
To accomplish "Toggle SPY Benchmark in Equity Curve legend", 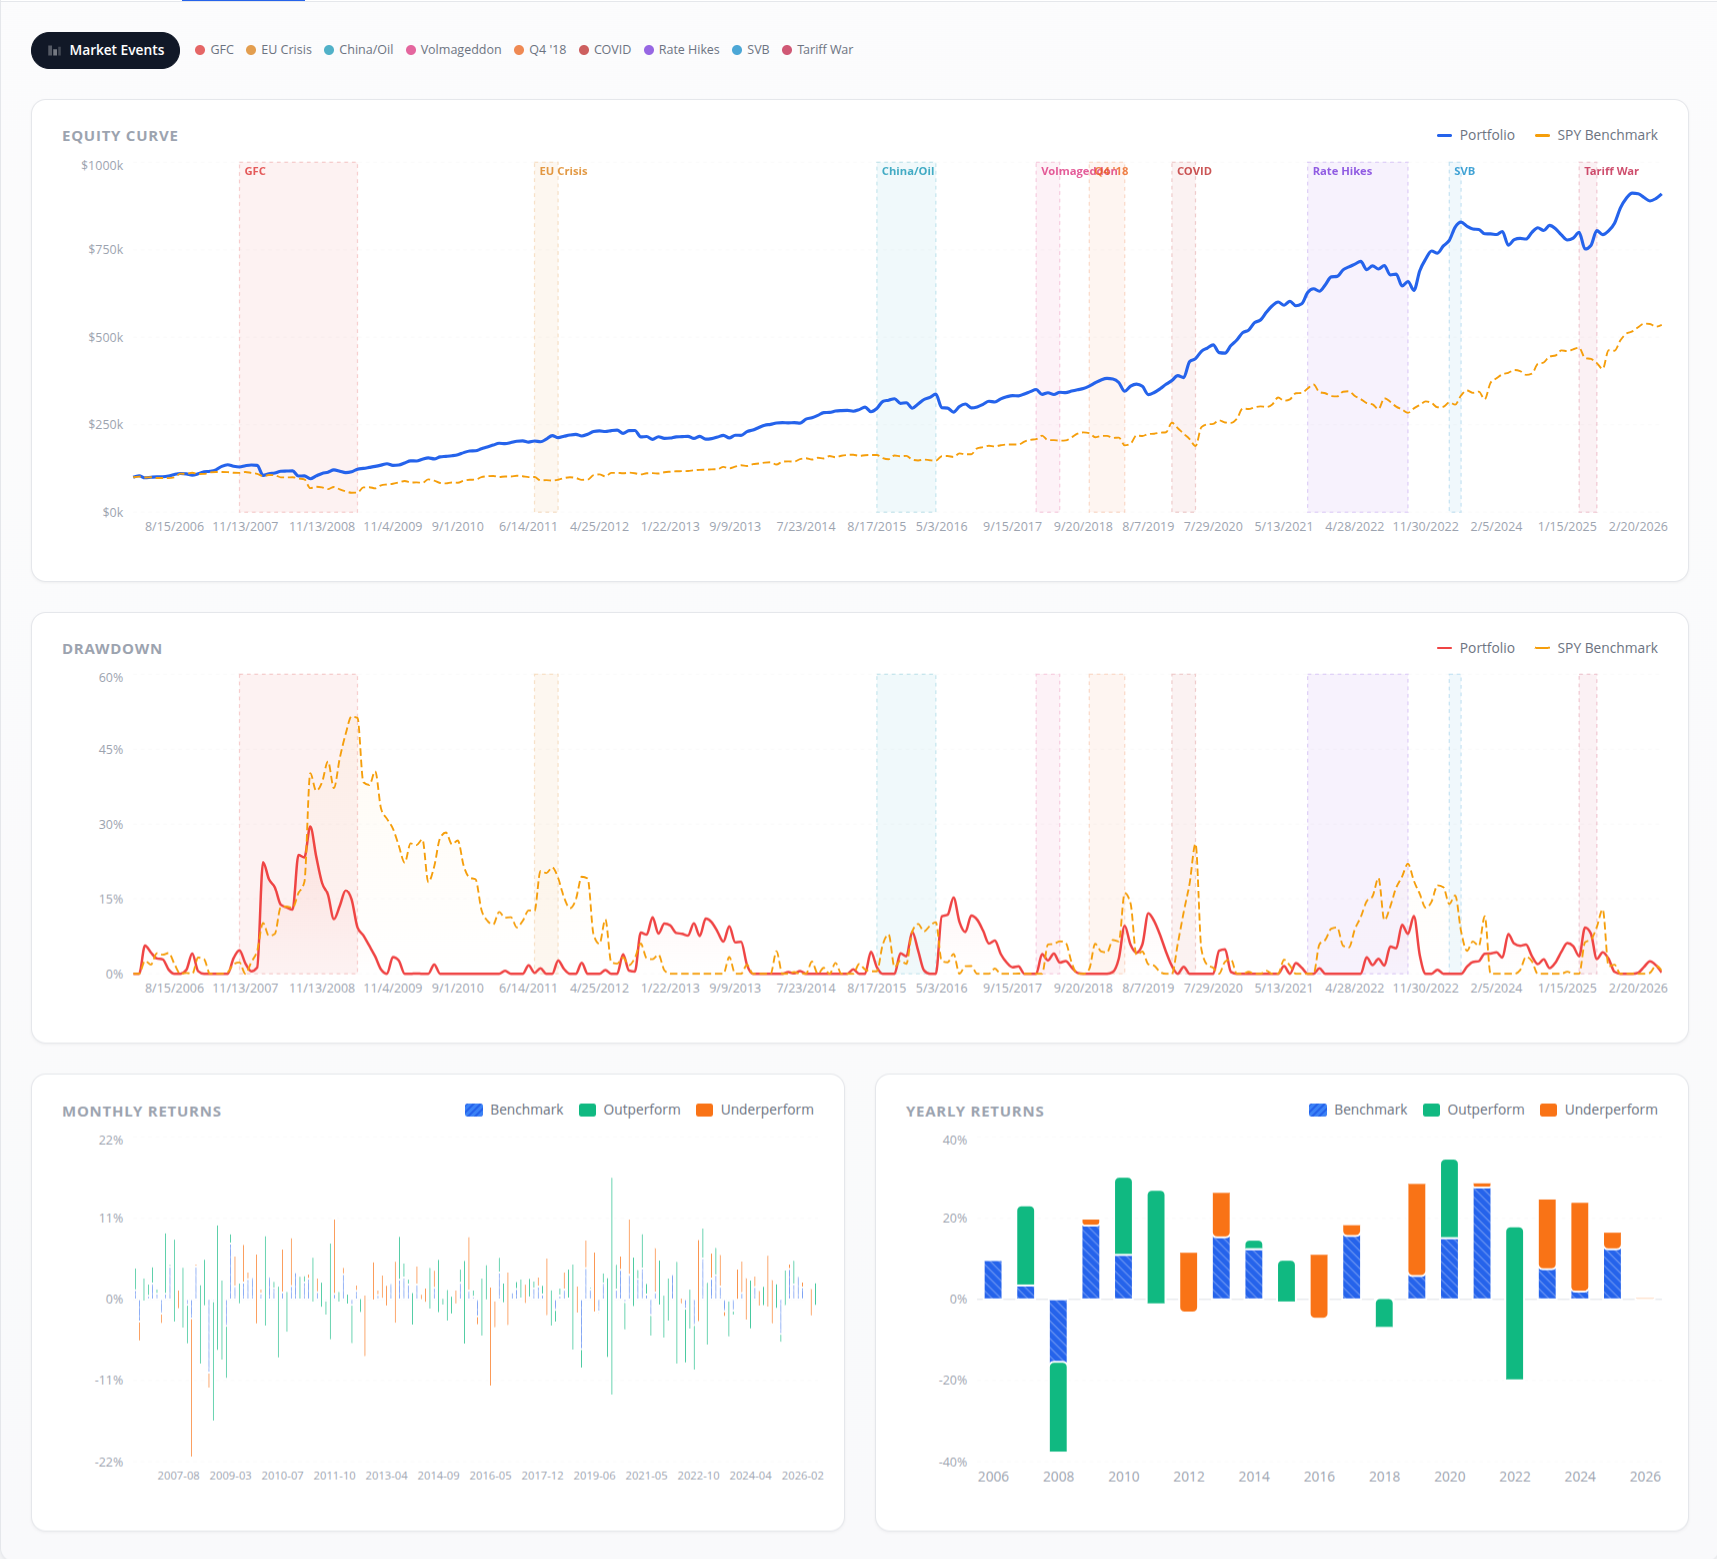I will pyautogui.click(x=1596, y=135).
